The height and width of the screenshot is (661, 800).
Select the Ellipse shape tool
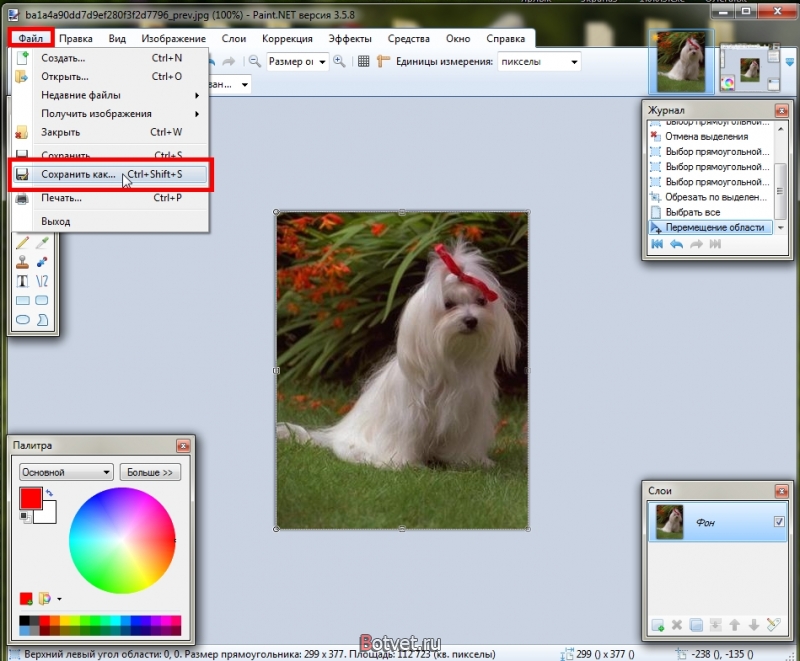coord(22,320)
